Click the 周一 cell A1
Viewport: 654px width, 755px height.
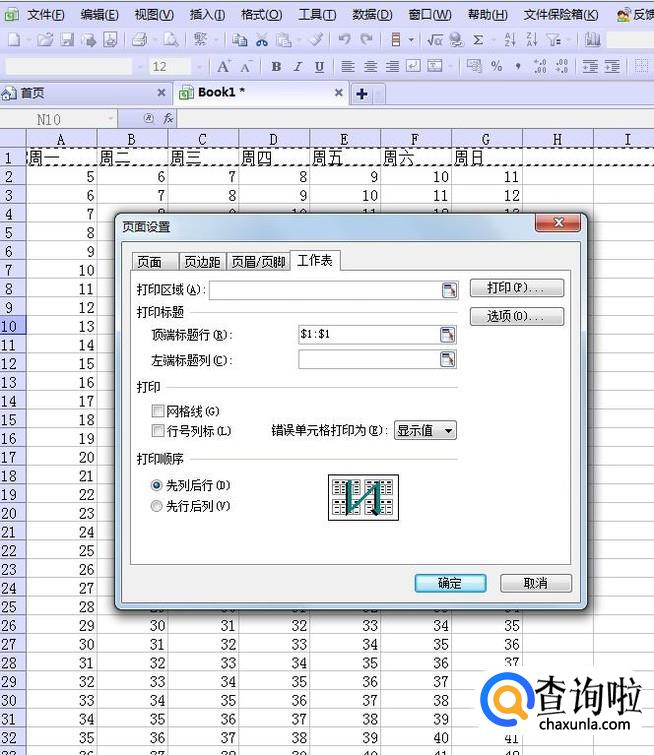pyautogui.click(x=62, y=158)
